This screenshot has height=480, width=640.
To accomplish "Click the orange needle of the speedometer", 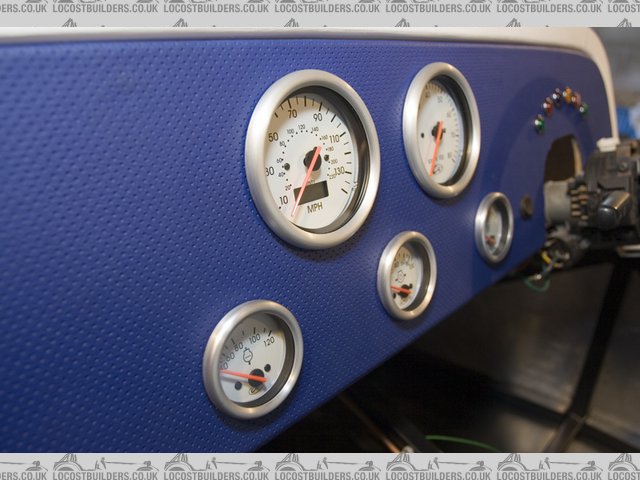I will (x=306, y=180).
